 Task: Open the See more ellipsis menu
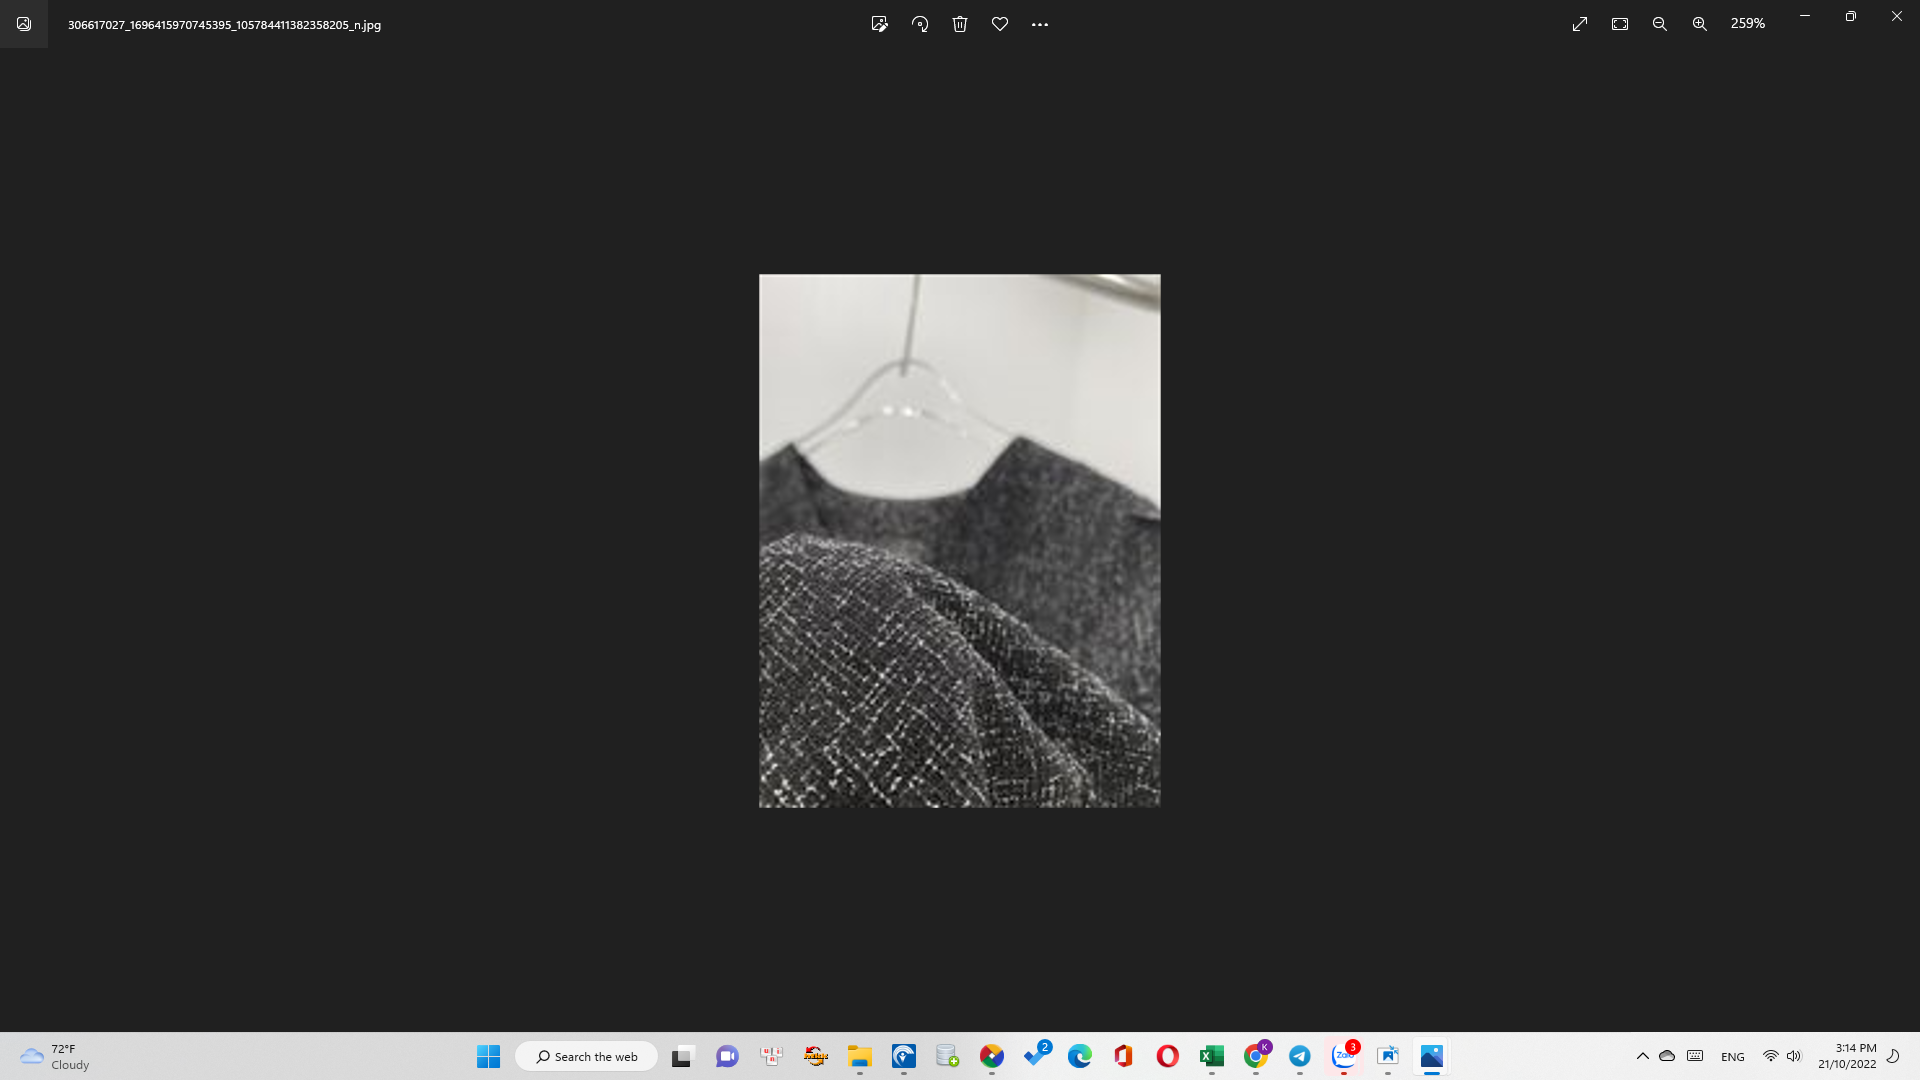tap(1040, 24)
